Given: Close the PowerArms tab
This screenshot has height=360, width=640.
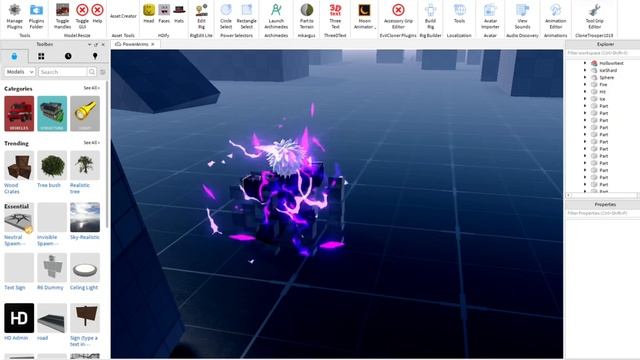Looking at the screenshot, I should click(x=153, y=44).
